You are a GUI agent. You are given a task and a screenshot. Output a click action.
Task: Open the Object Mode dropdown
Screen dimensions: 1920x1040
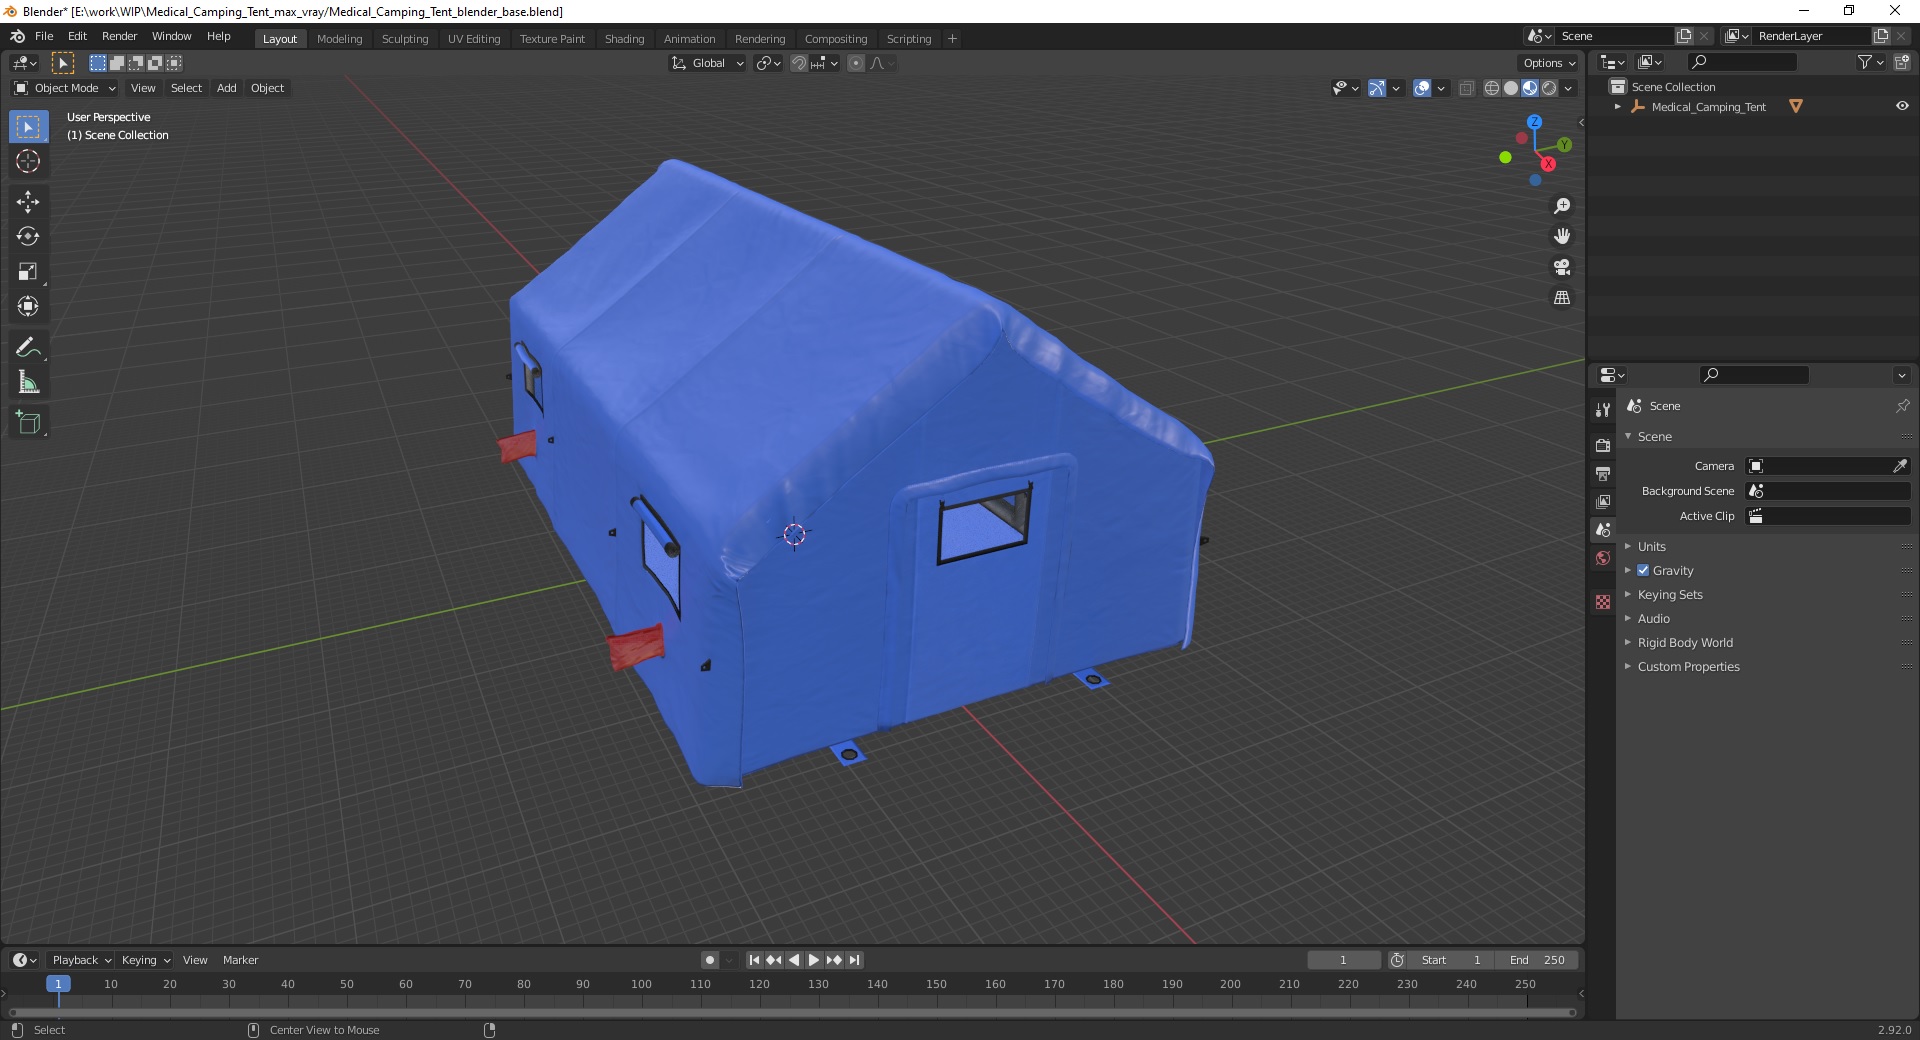click(x=65, y=88)
